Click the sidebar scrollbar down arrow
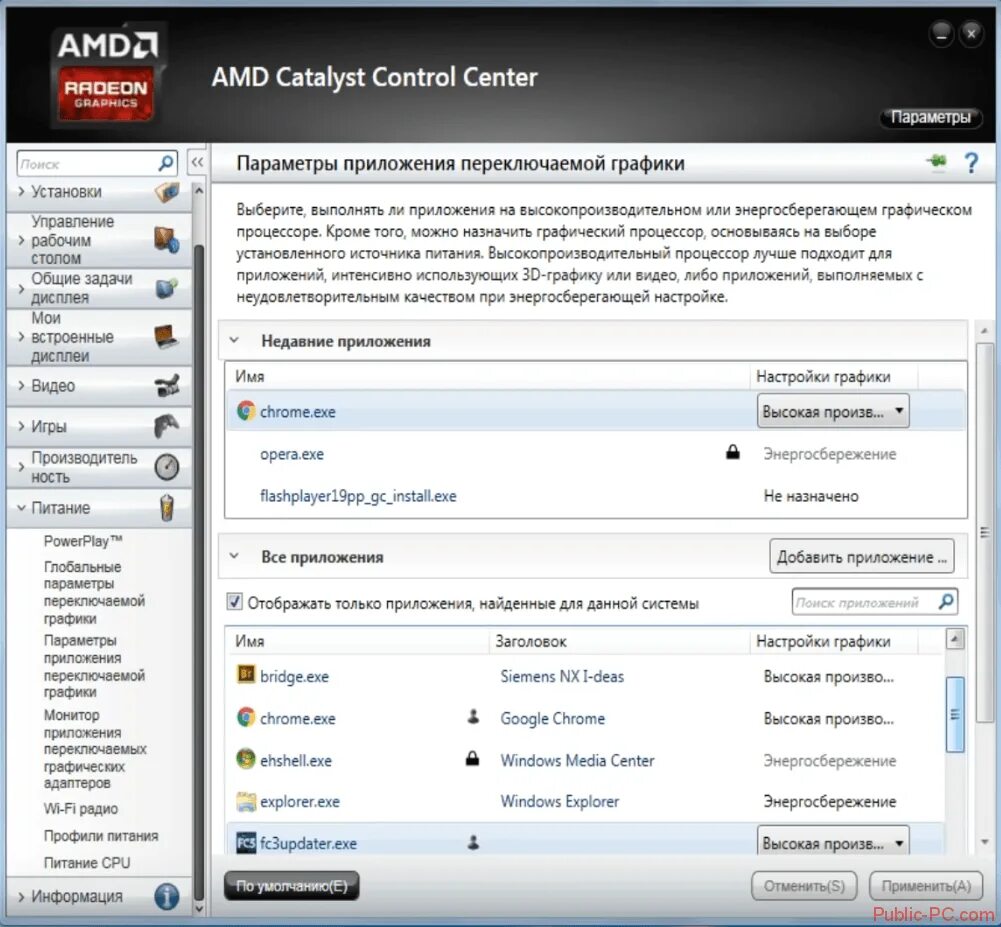The height and width of the screenshot is (927, 1001). pos(198,908)
